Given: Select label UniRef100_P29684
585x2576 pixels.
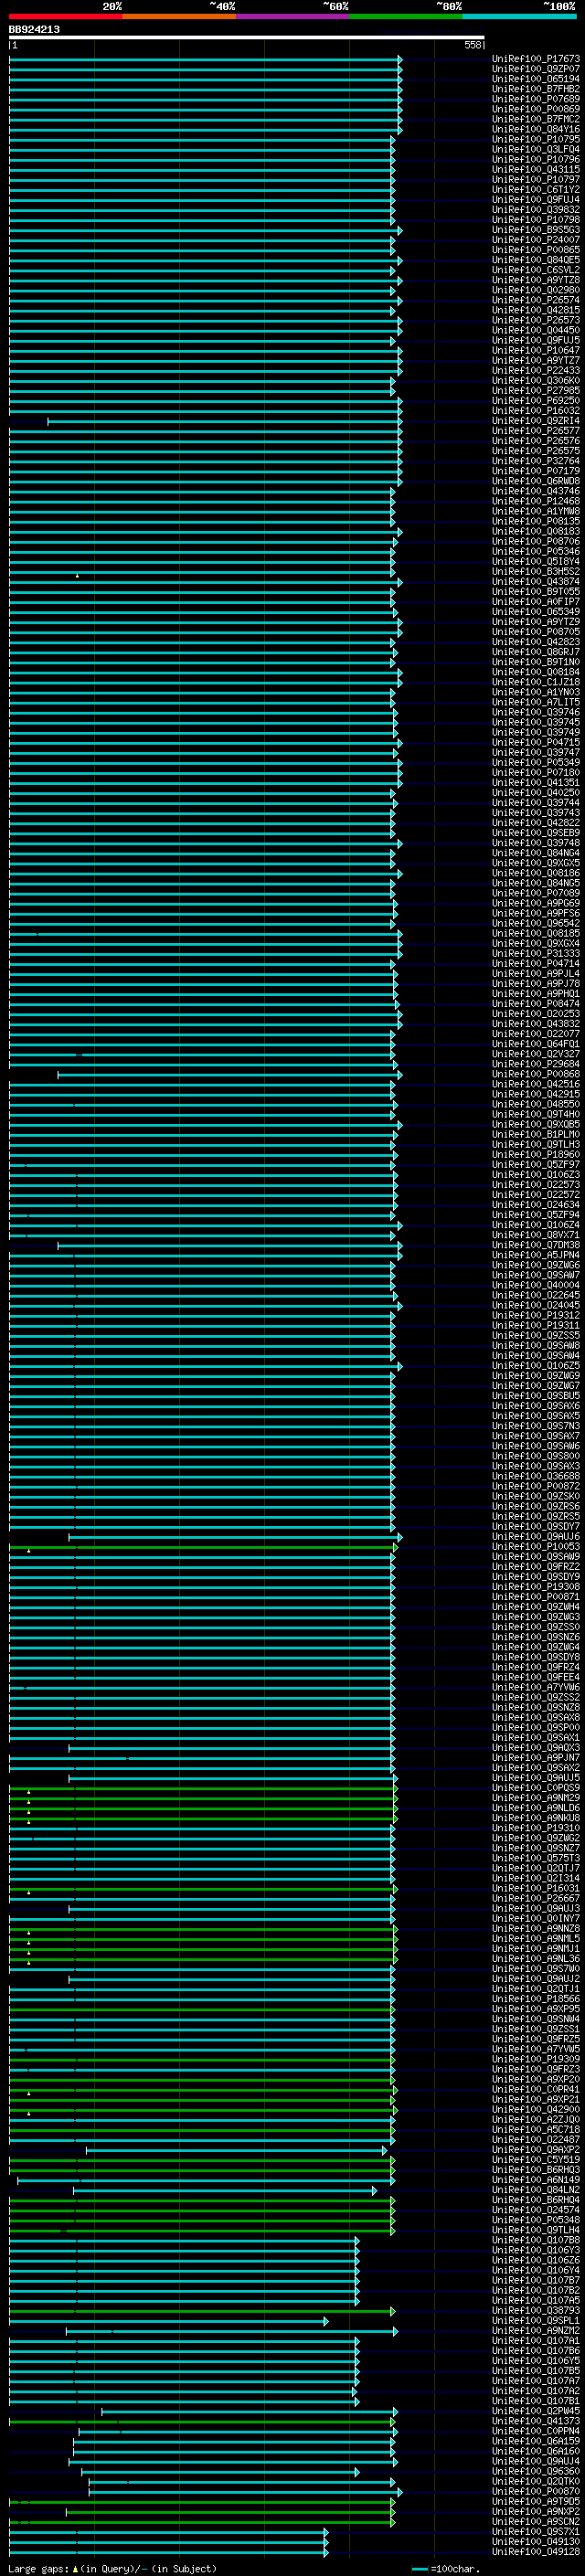Looking at the screenshot, I should [536, 1064].
